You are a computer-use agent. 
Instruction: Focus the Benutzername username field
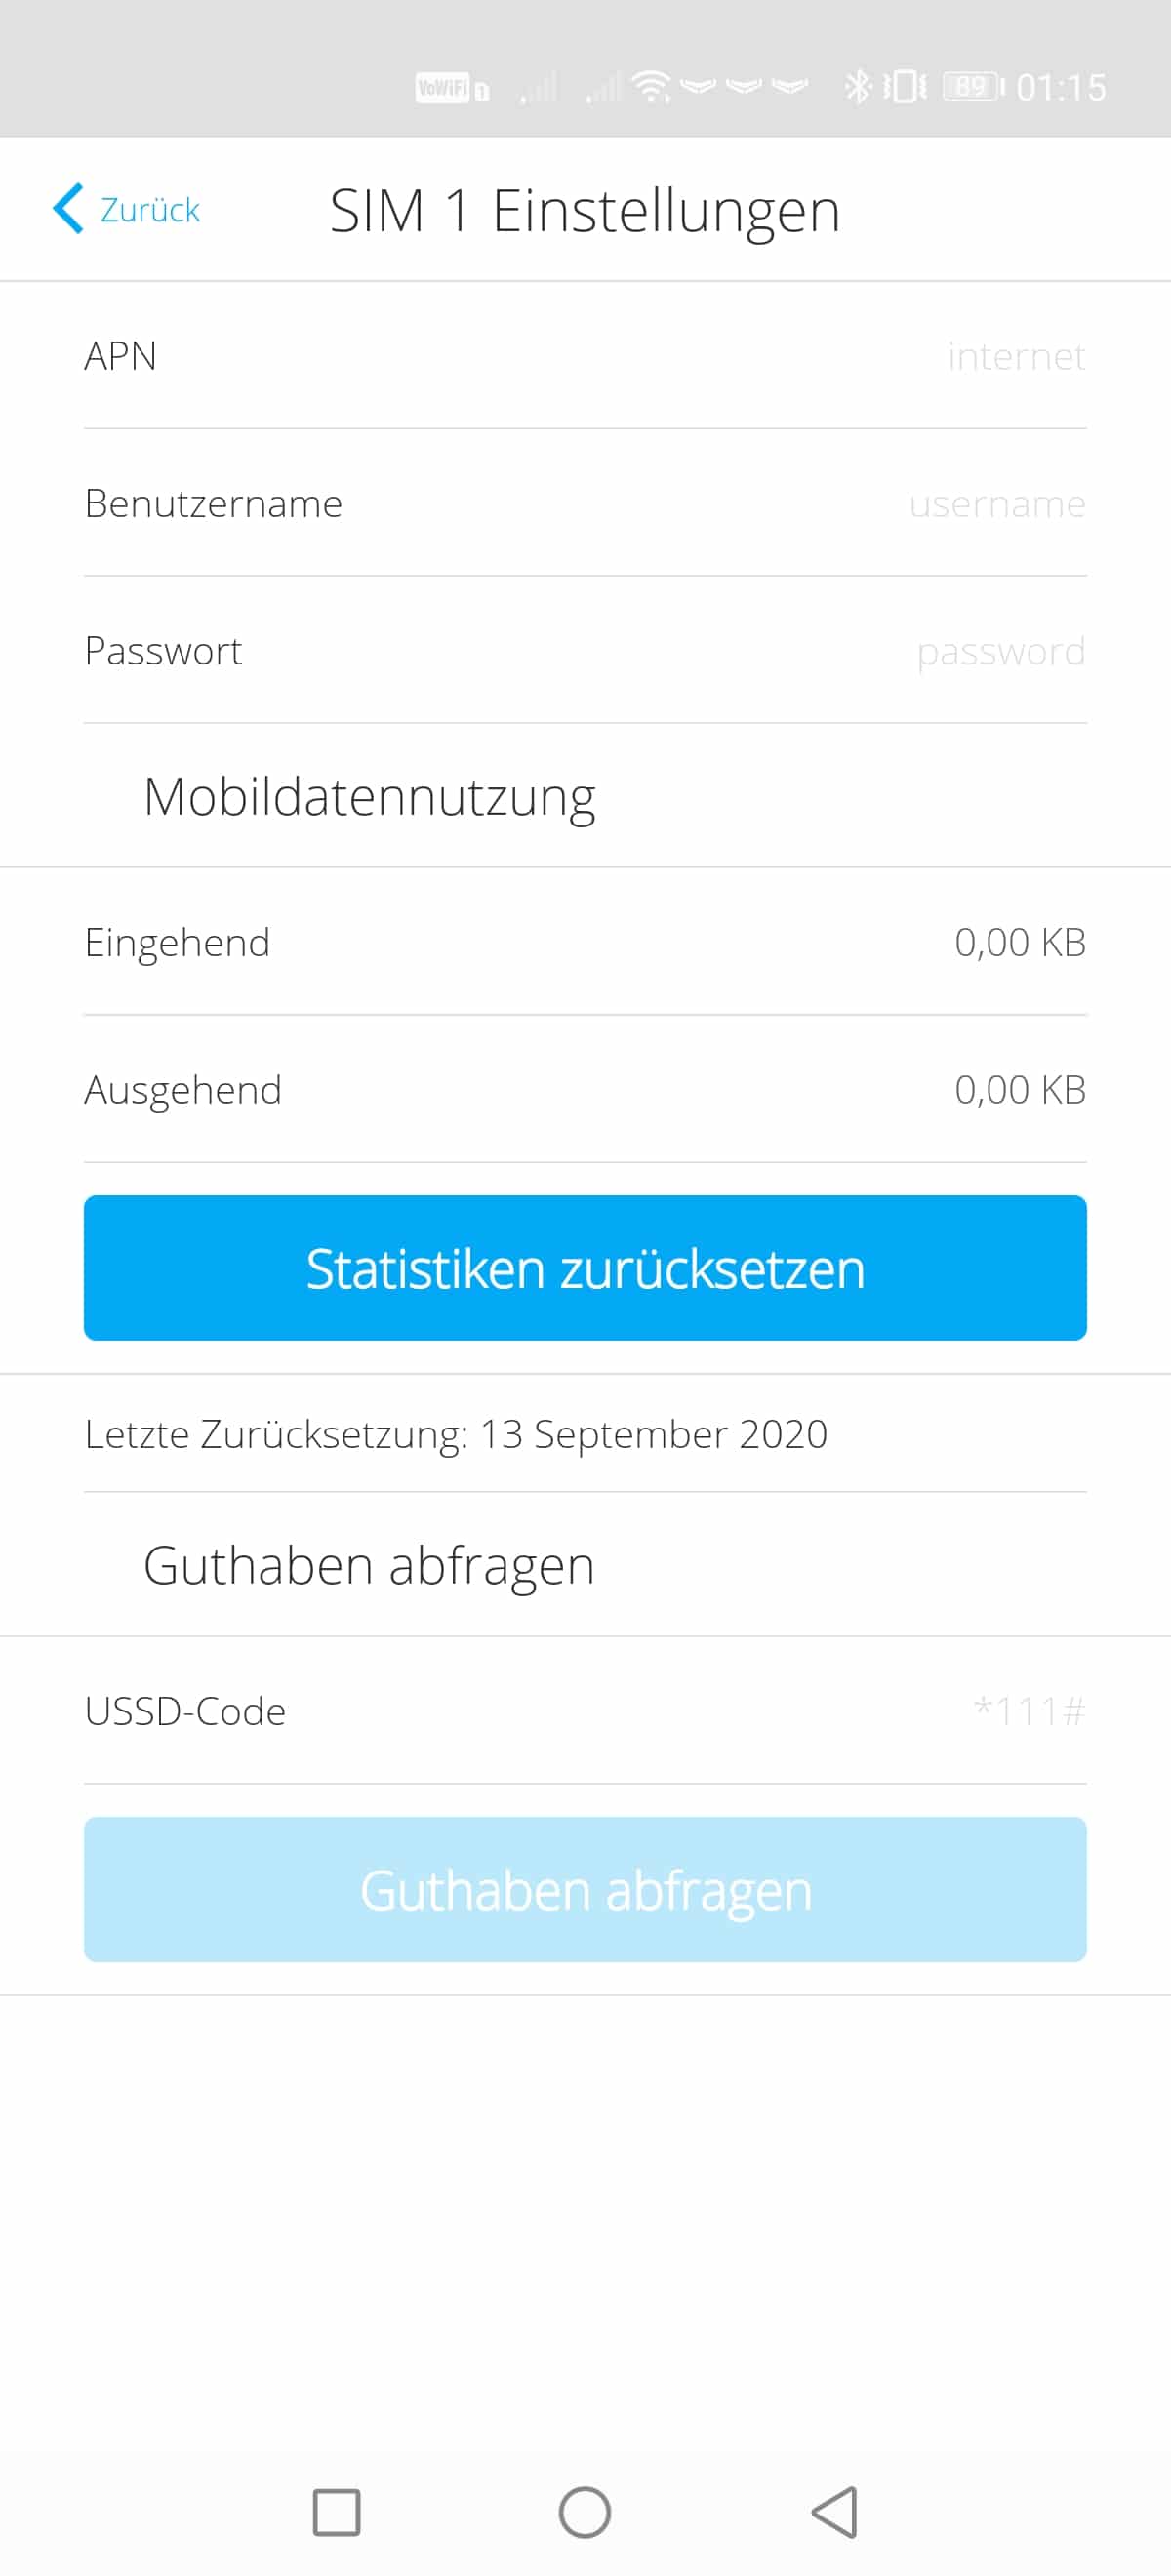pos(585,503)
